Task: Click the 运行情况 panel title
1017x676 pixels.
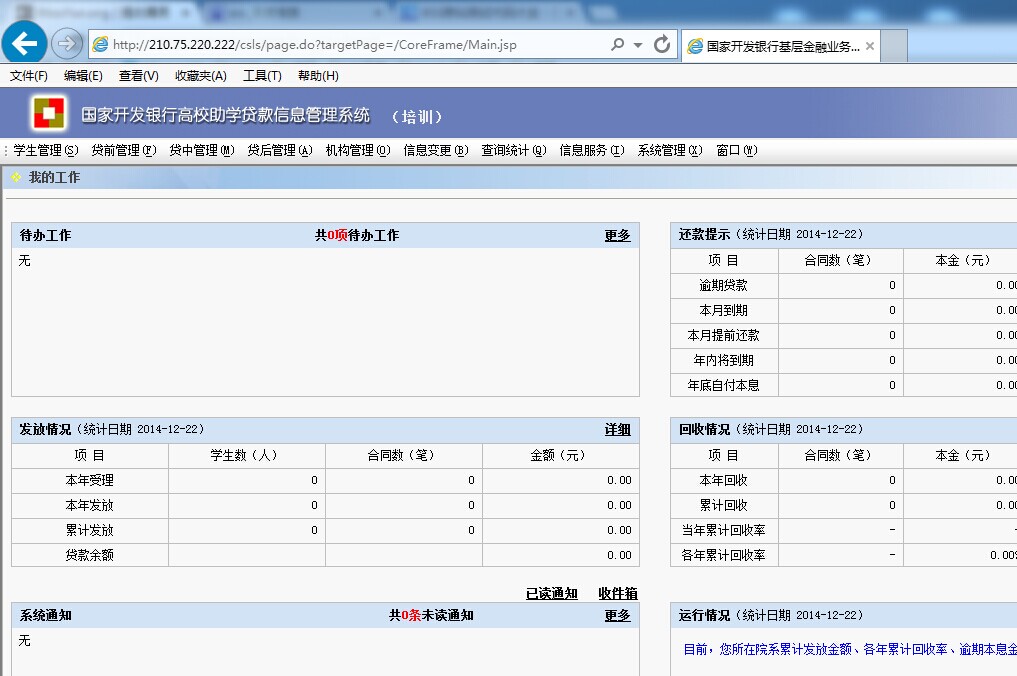Action: 704,616
